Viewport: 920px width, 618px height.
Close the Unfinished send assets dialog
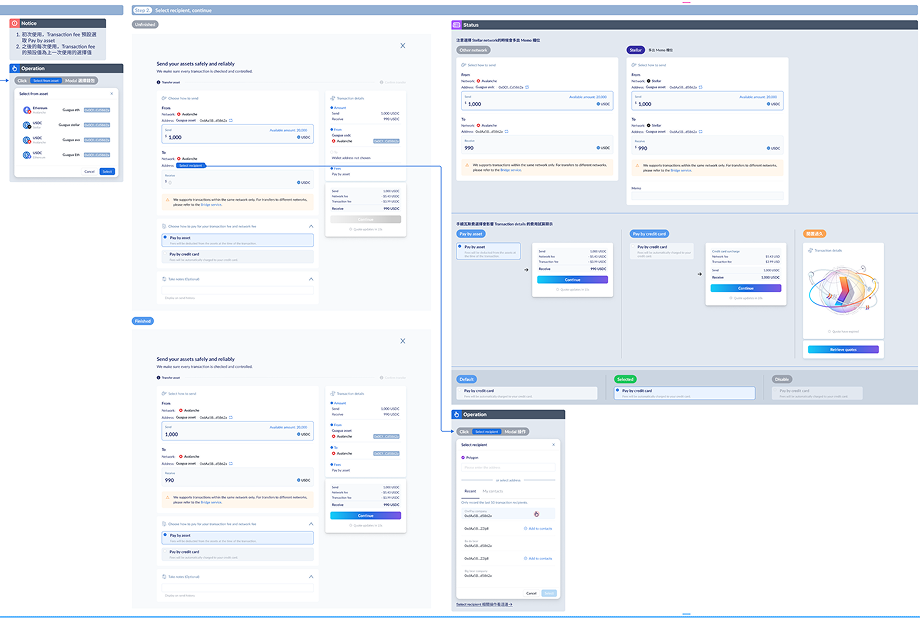402,46
